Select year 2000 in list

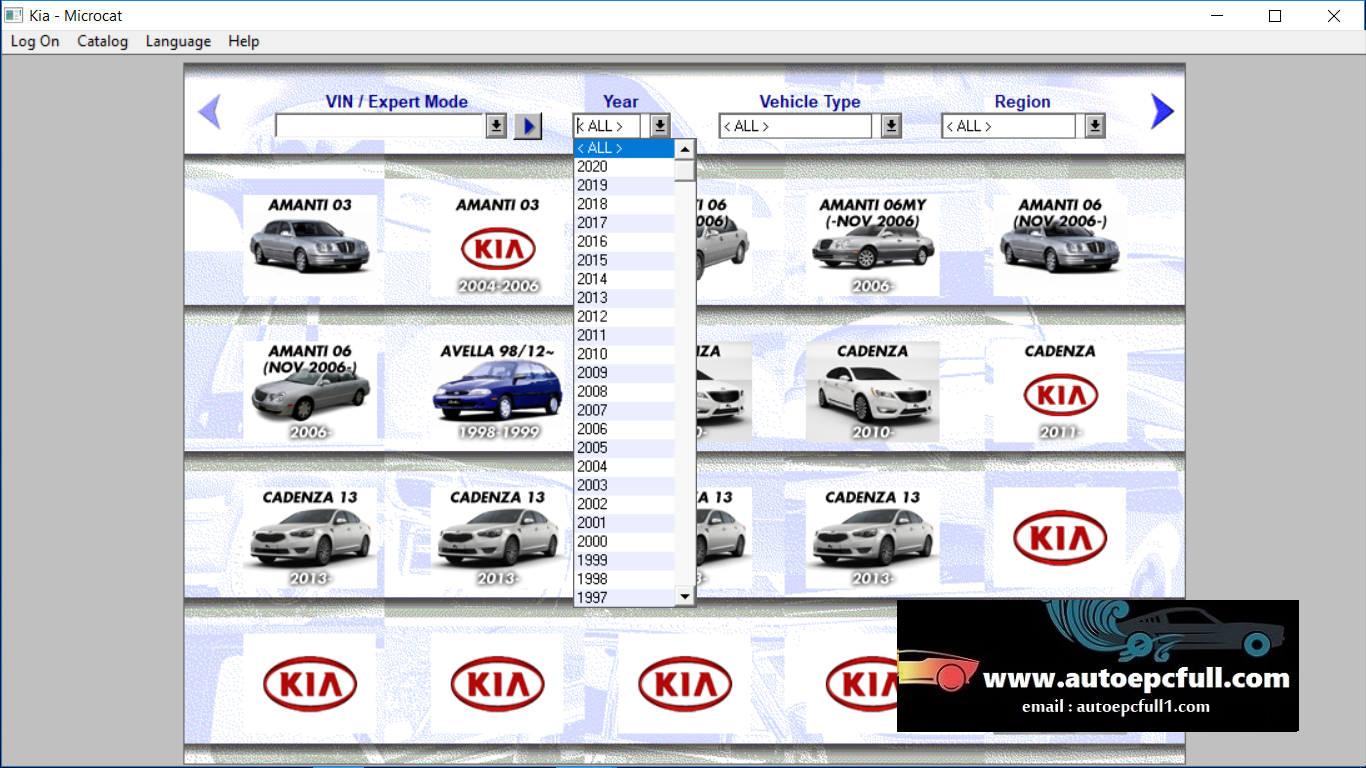(x=624, y=542)
